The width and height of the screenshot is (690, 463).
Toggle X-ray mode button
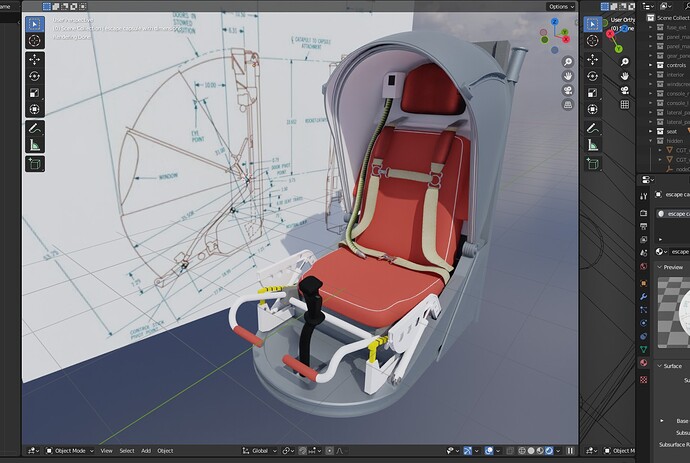[510, 451]
